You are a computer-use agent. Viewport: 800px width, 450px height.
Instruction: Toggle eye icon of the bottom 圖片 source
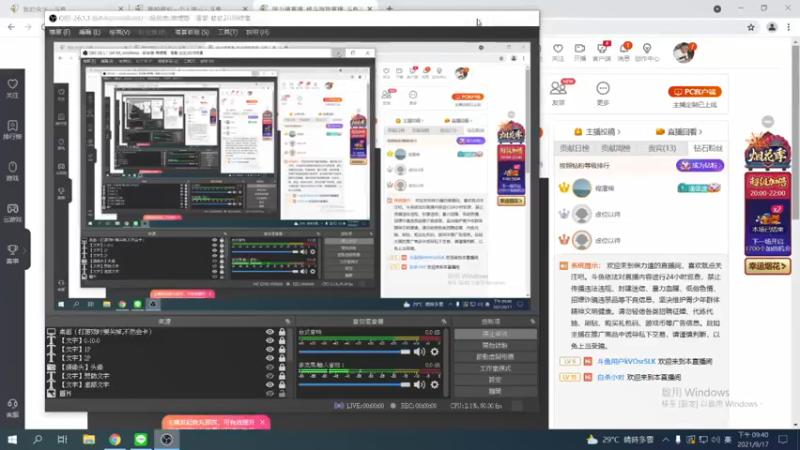tap(269, 393)
